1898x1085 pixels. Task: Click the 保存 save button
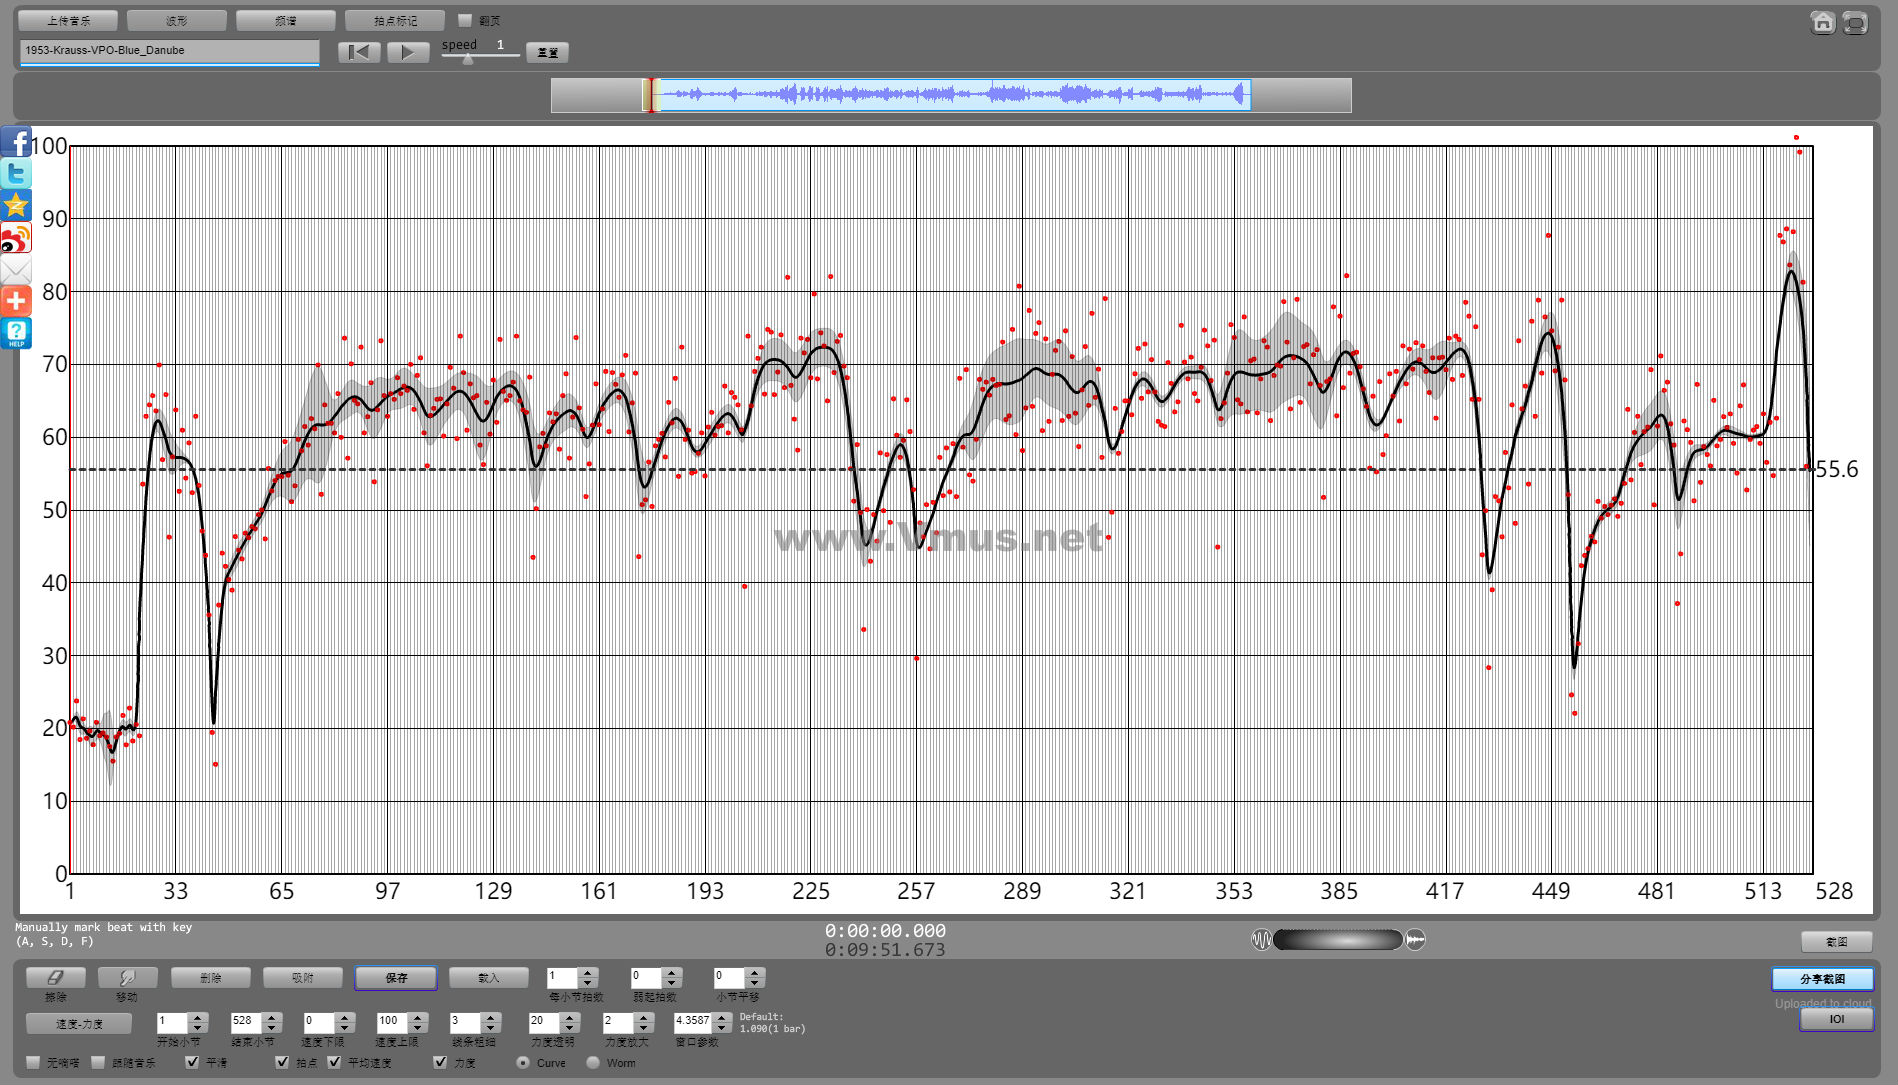click(x=396, y=978)
